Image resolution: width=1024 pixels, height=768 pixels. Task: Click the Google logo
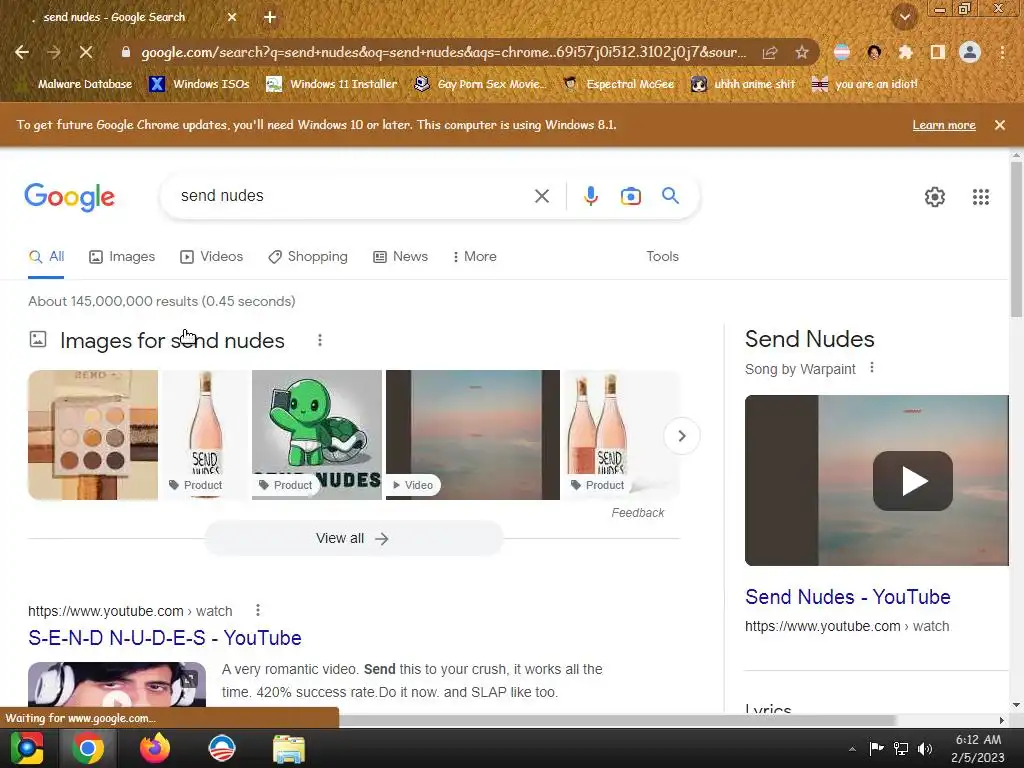pyautogui.click(x=69, y=197)
